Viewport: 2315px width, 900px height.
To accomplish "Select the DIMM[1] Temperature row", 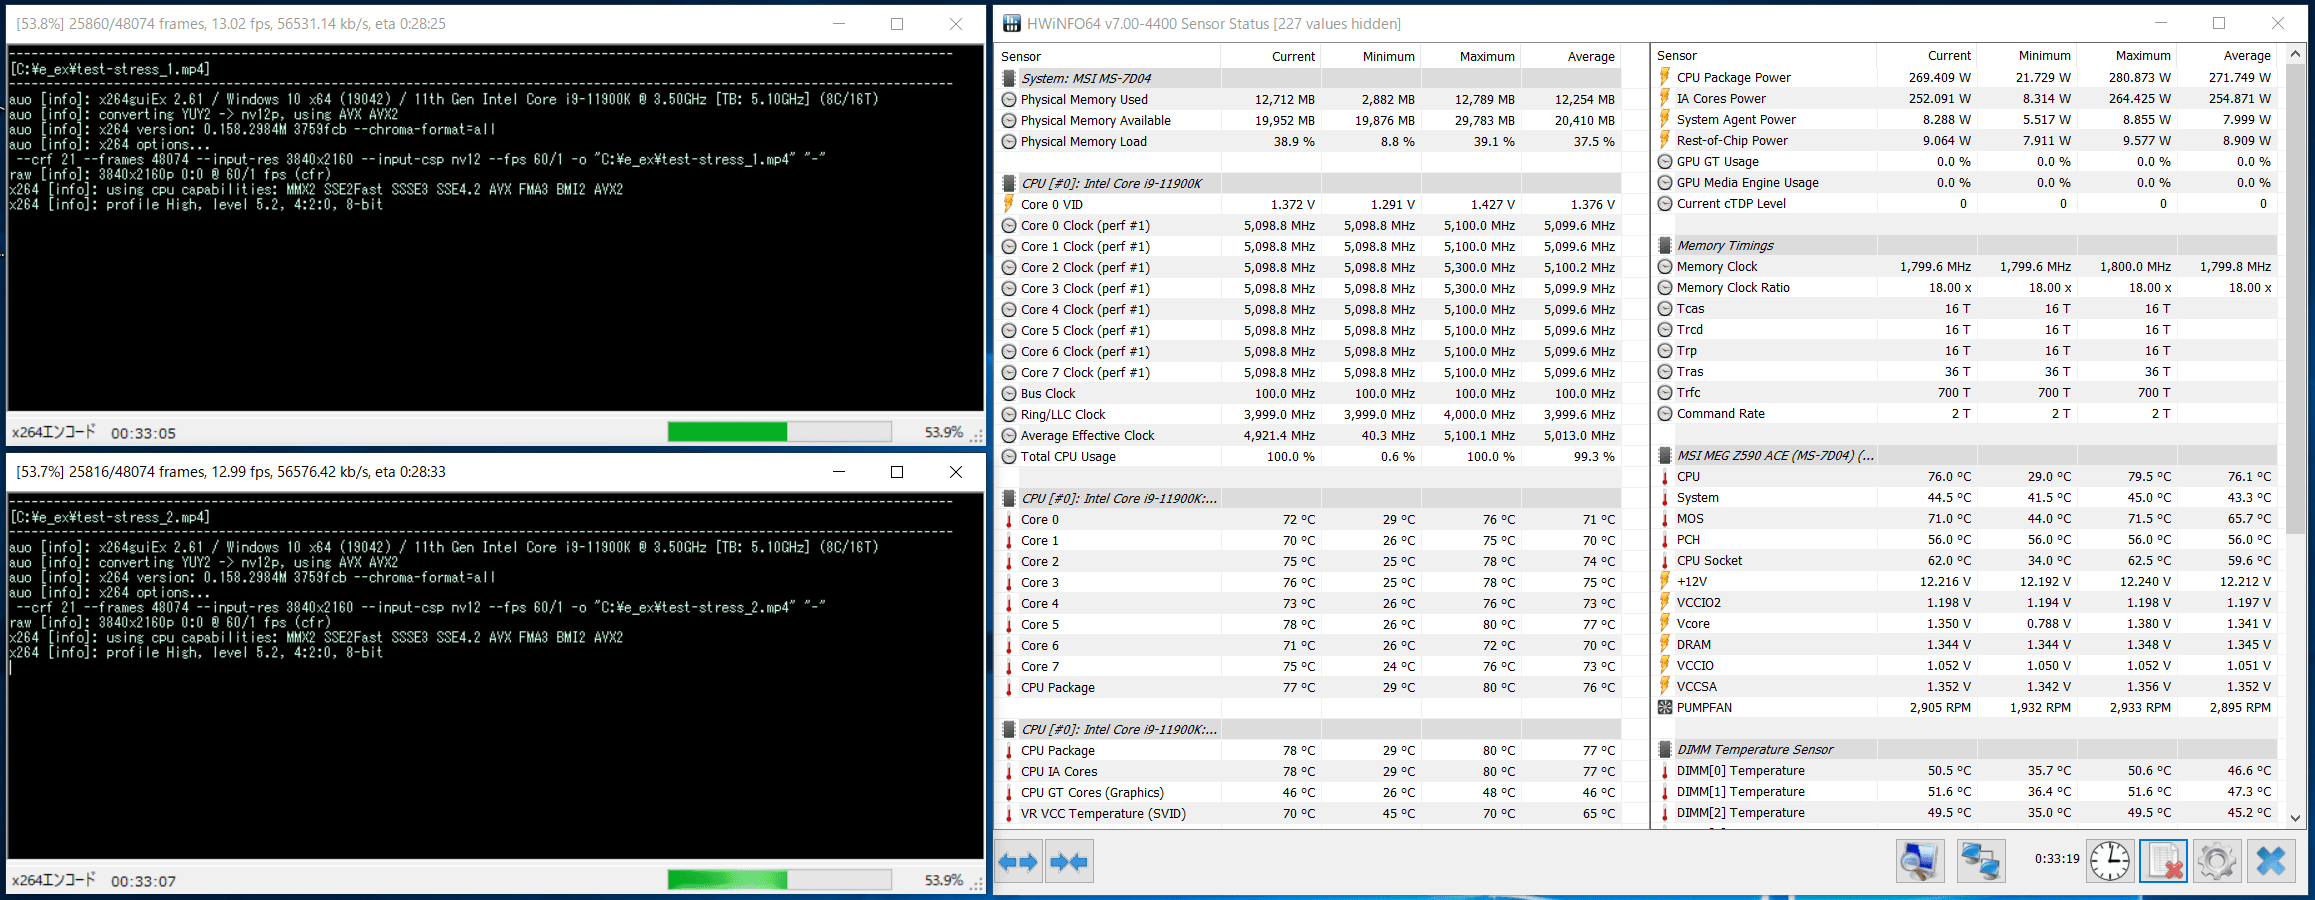I will (1965, 791).
